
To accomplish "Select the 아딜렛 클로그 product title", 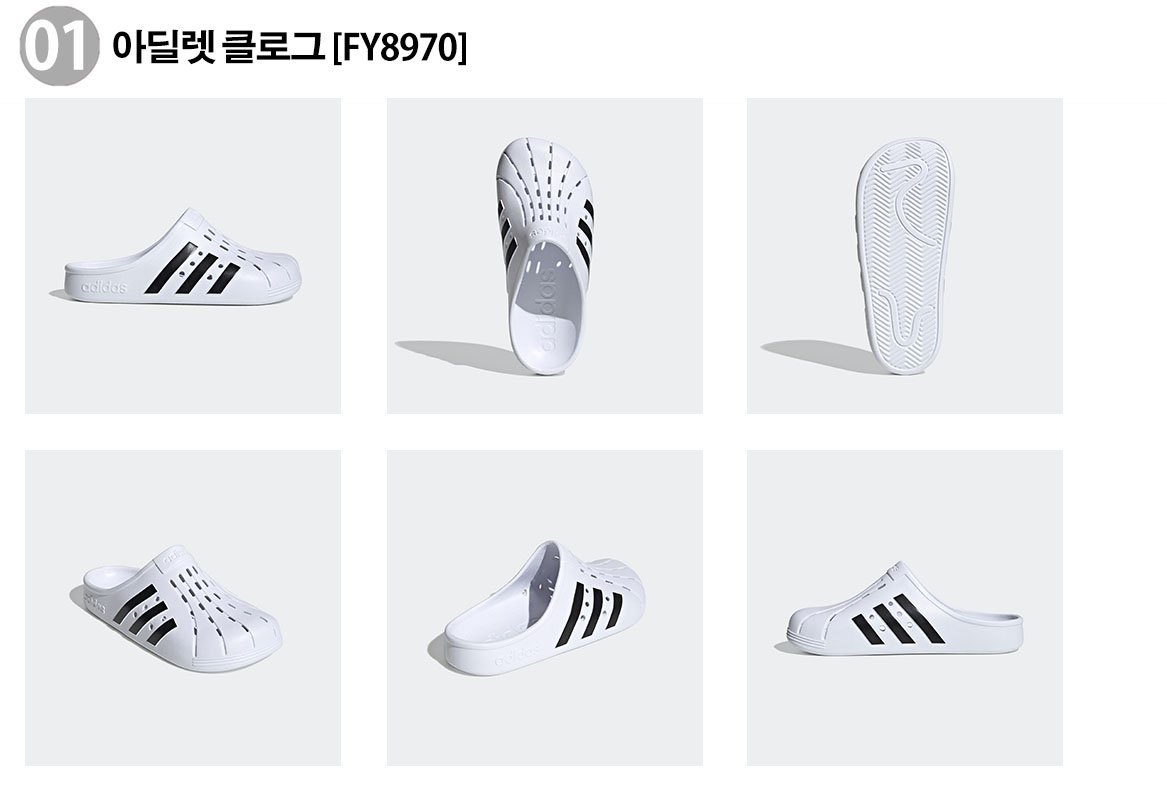I will tap(218, 47).
